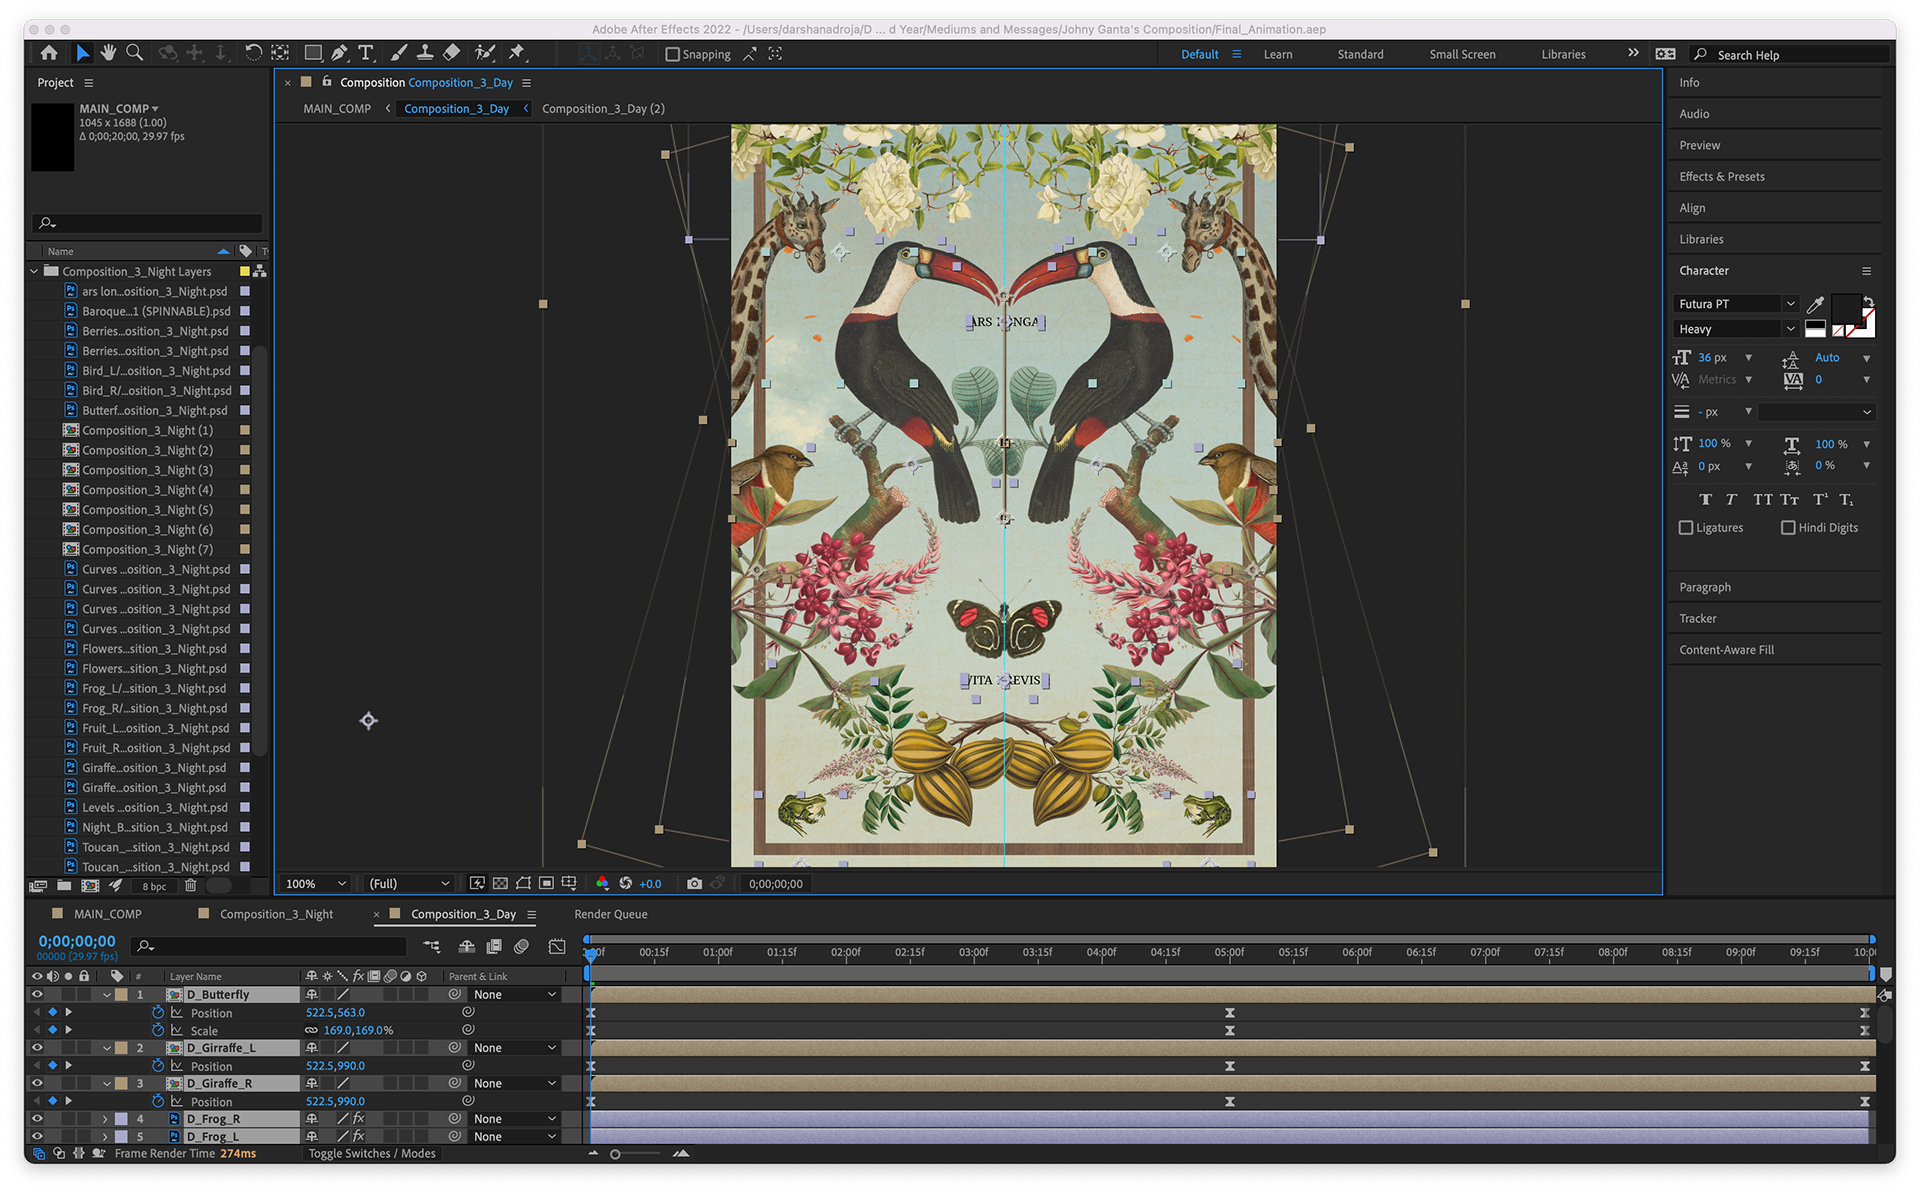
Task: Hide the D_Butterfly layer
Action: click(37, 994)
